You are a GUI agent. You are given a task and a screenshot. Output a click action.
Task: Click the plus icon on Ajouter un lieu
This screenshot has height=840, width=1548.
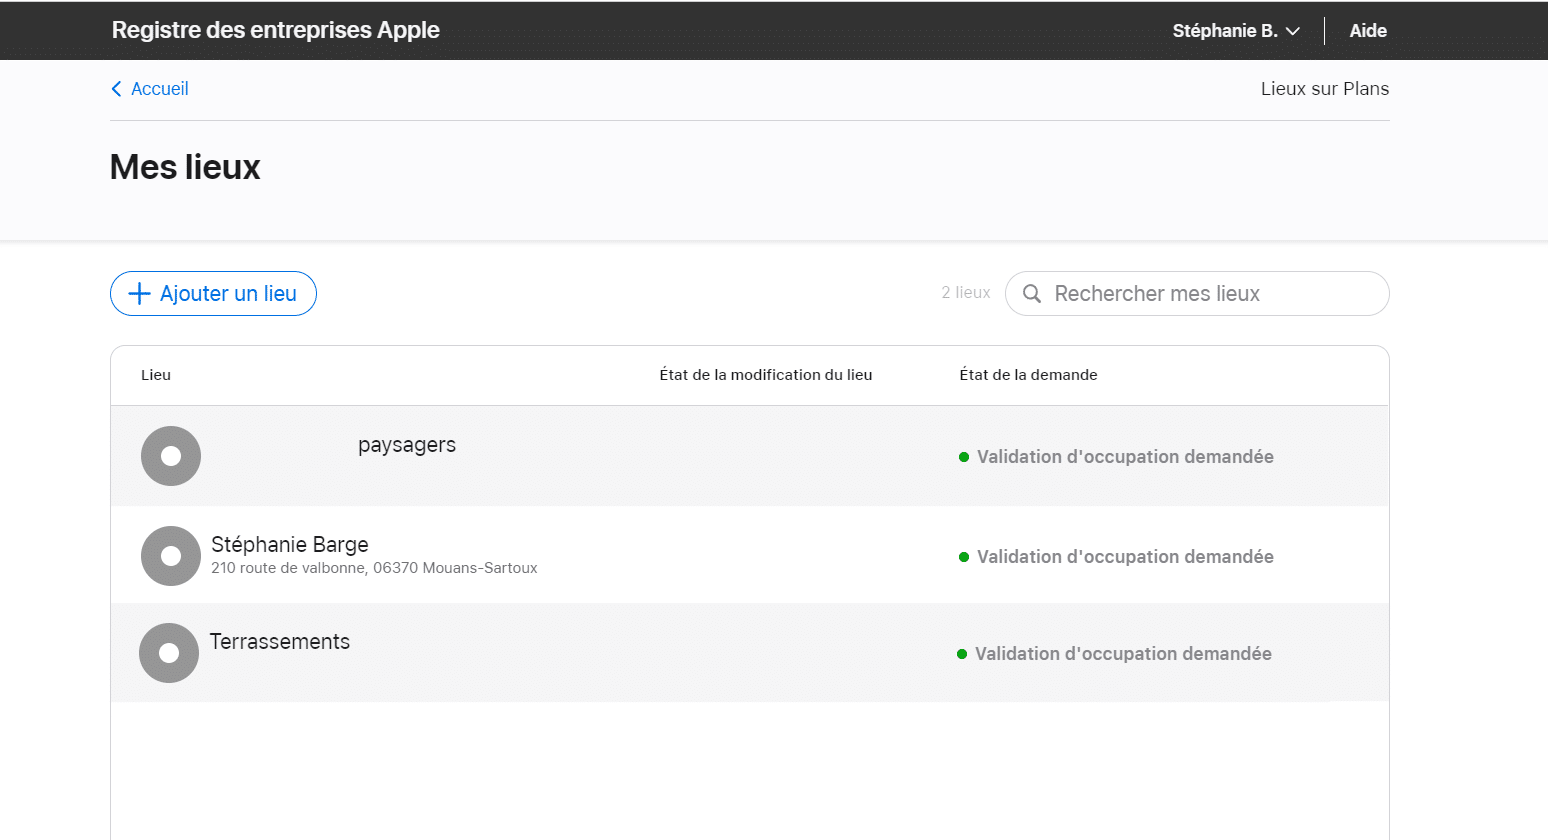click(x=138, y=293)
